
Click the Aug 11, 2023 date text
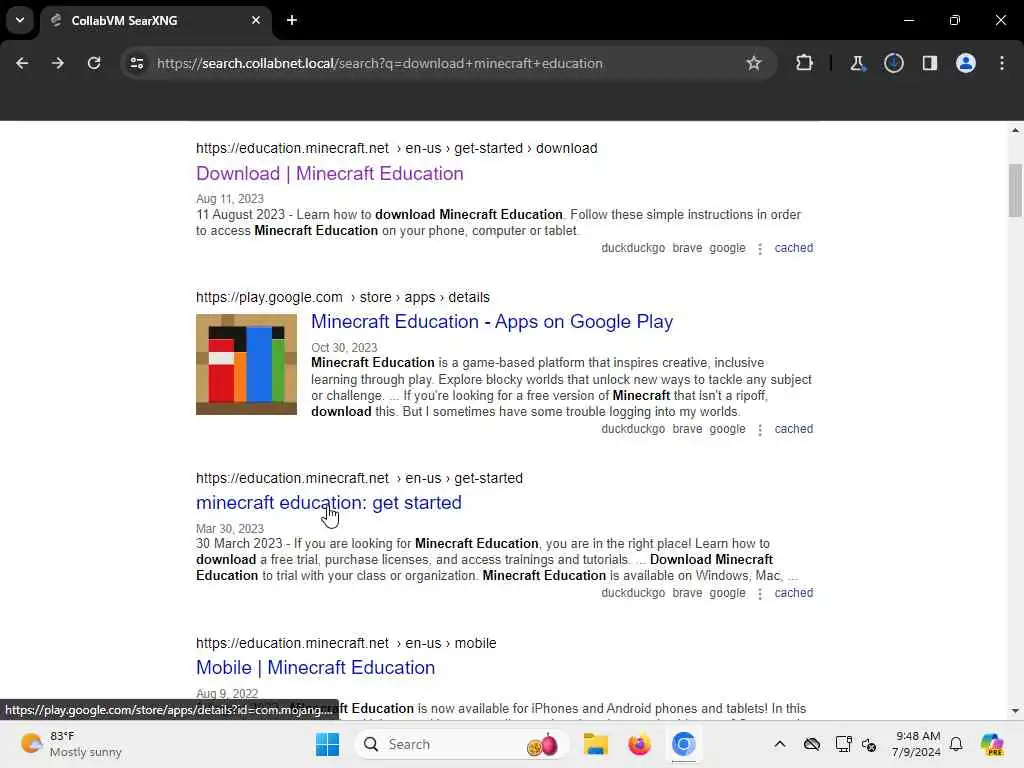[x=230, y=199]
